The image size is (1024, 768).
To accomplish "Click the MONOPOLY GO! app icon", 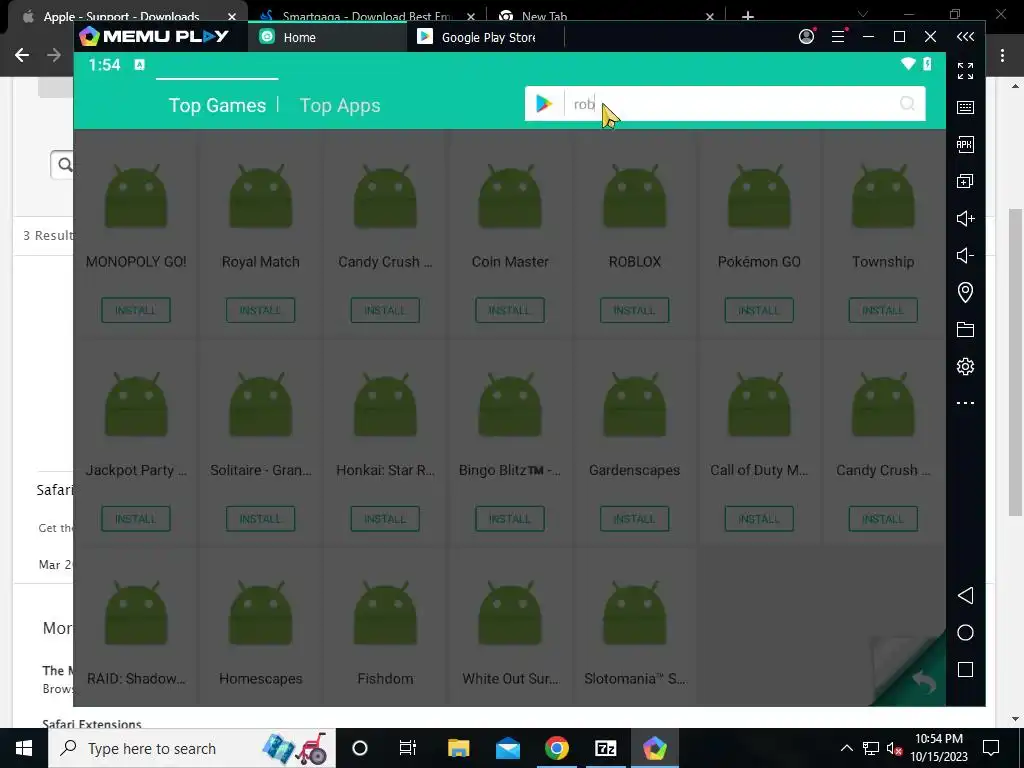I will tap(136, 197).
